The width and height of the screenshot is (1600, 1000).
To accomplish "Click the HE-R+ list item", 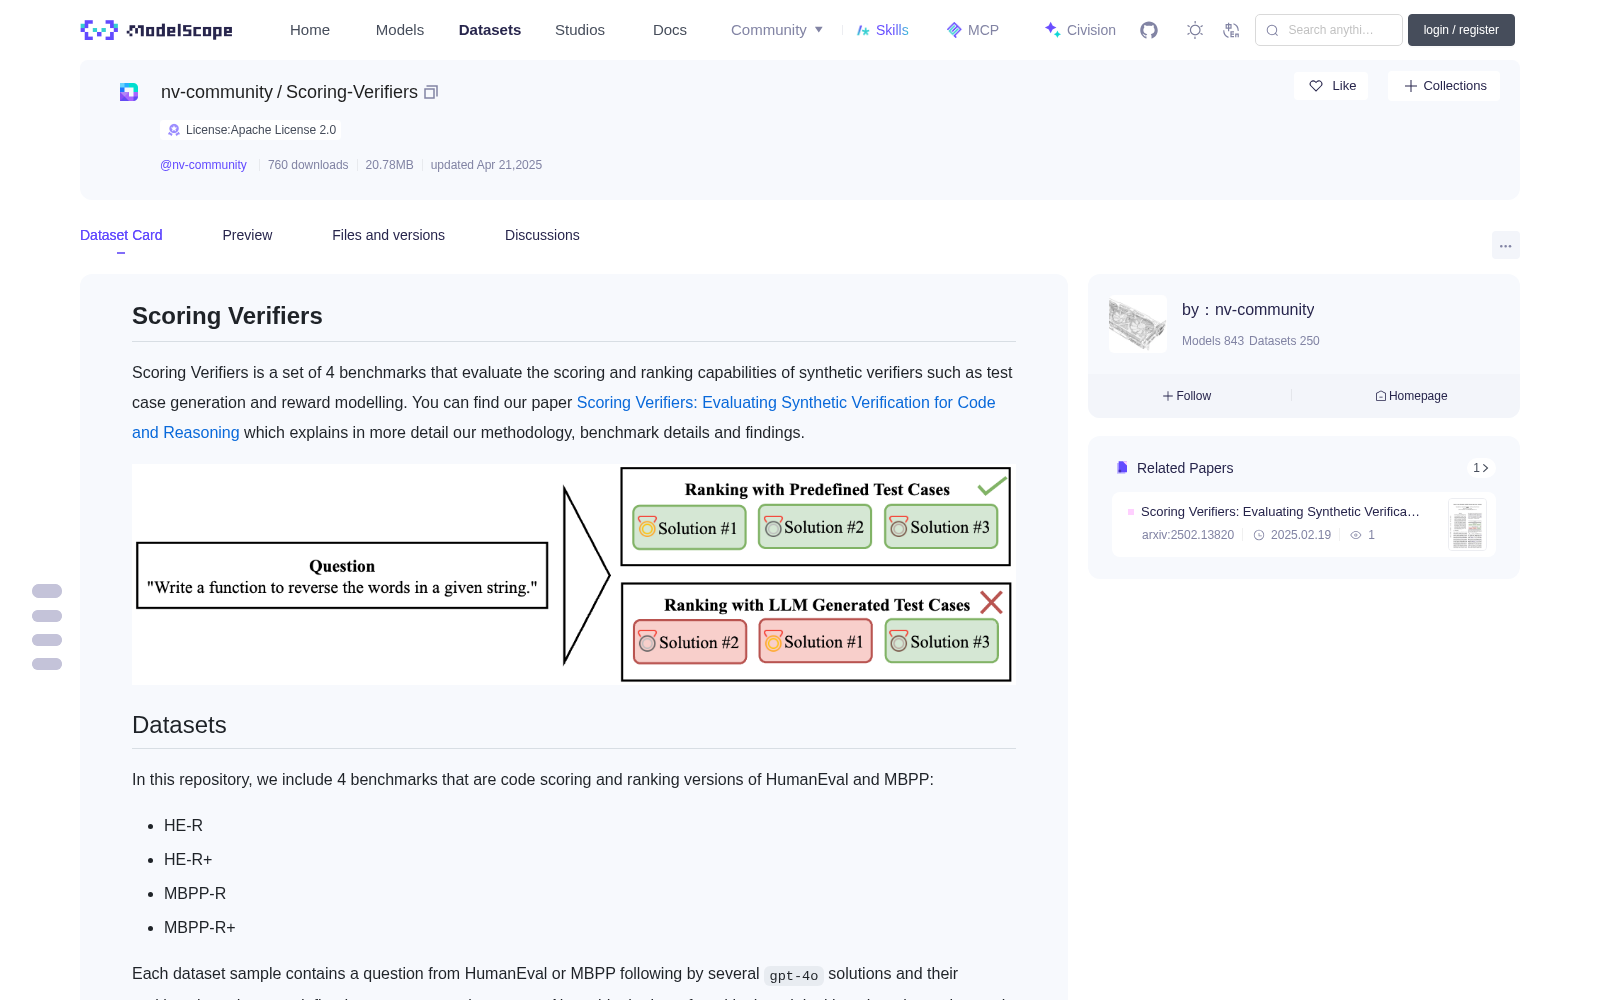I will [188, 859].
